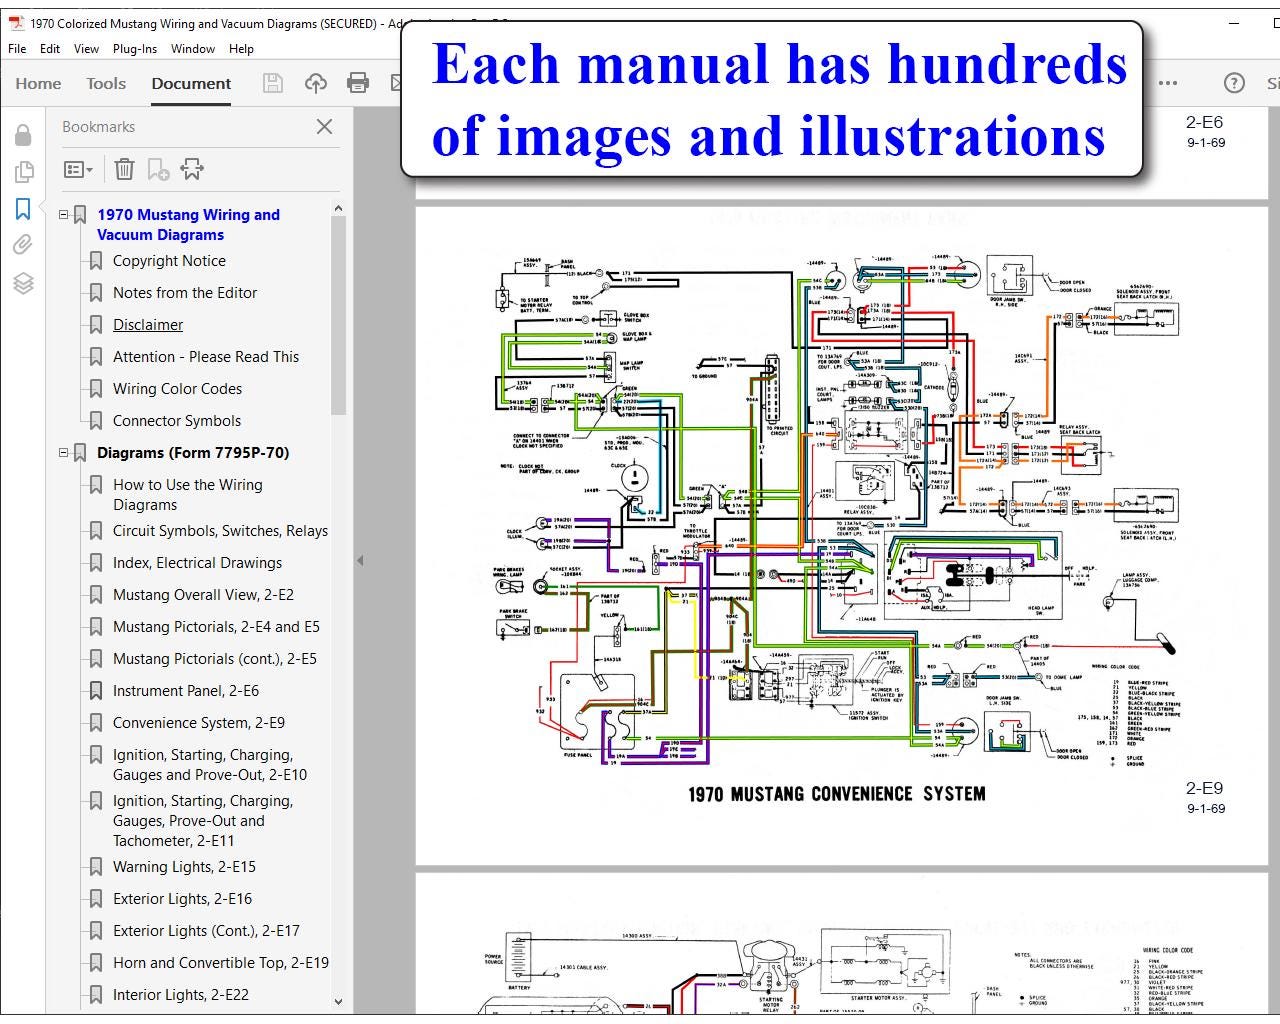The height and width of the screenshot is (1024, 1280).
Task: Open the toolbar Help question-mark icon
Action: click(1234, 83)
